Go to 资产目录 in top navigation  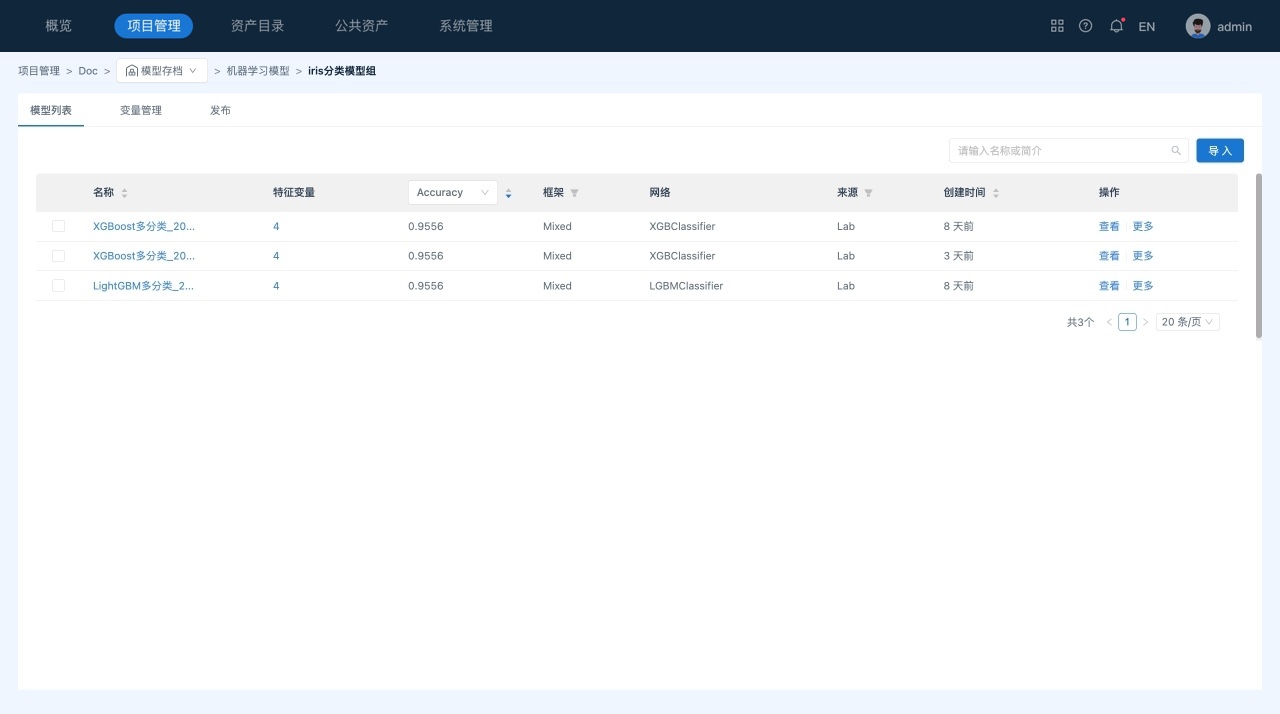tap(257, 26)
